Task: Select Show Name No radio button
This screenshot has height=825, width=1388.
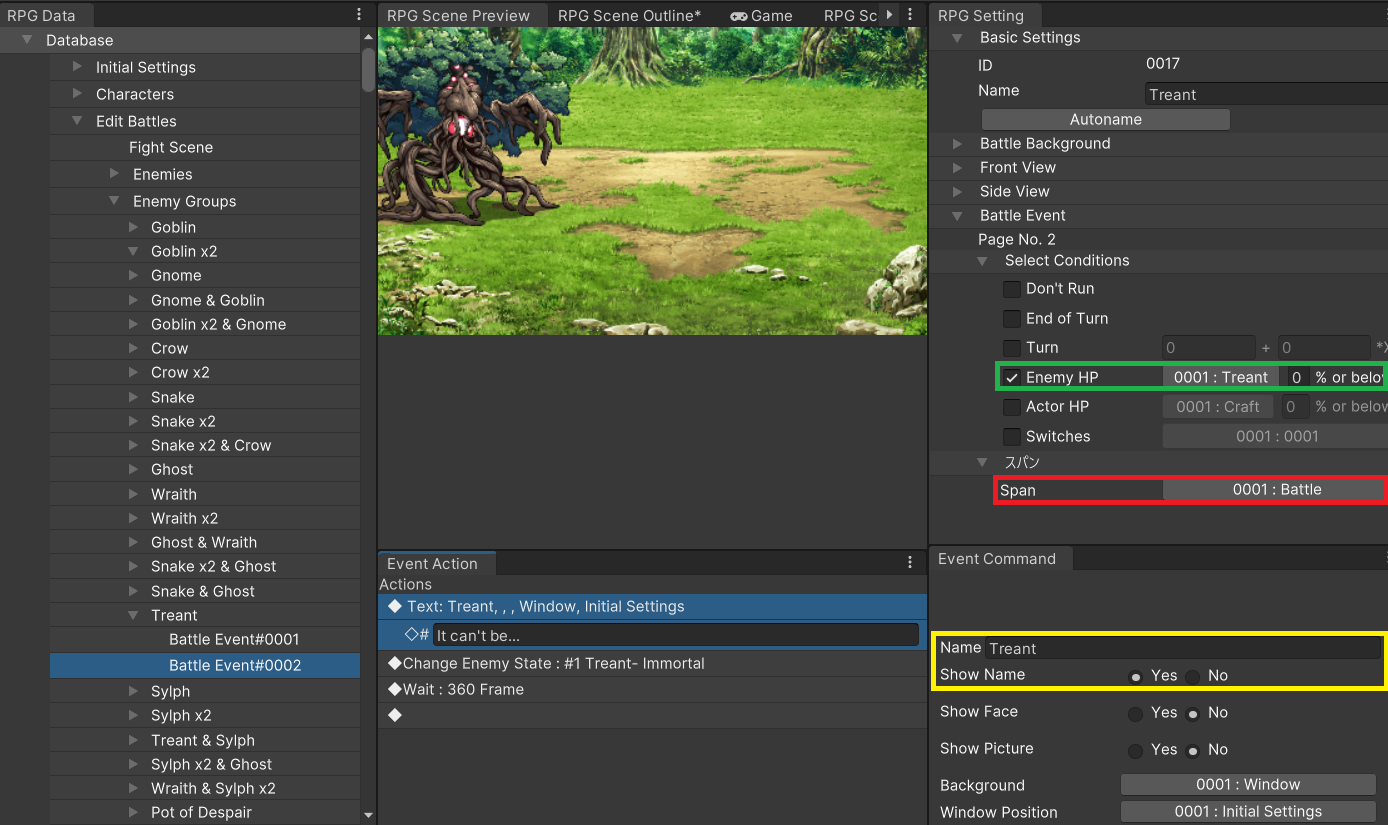Action: coord(1192,677)
